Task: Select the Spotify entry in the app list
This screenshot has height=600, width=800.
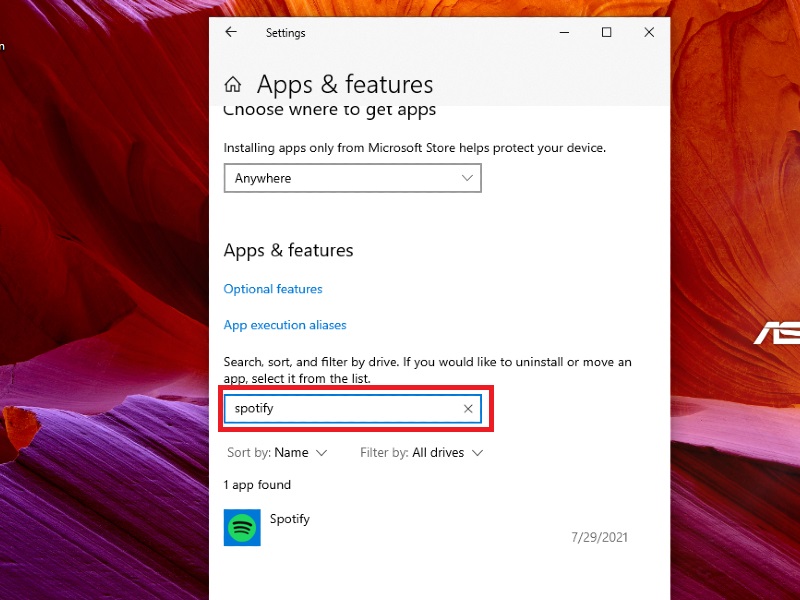Action: pos(426,528)
